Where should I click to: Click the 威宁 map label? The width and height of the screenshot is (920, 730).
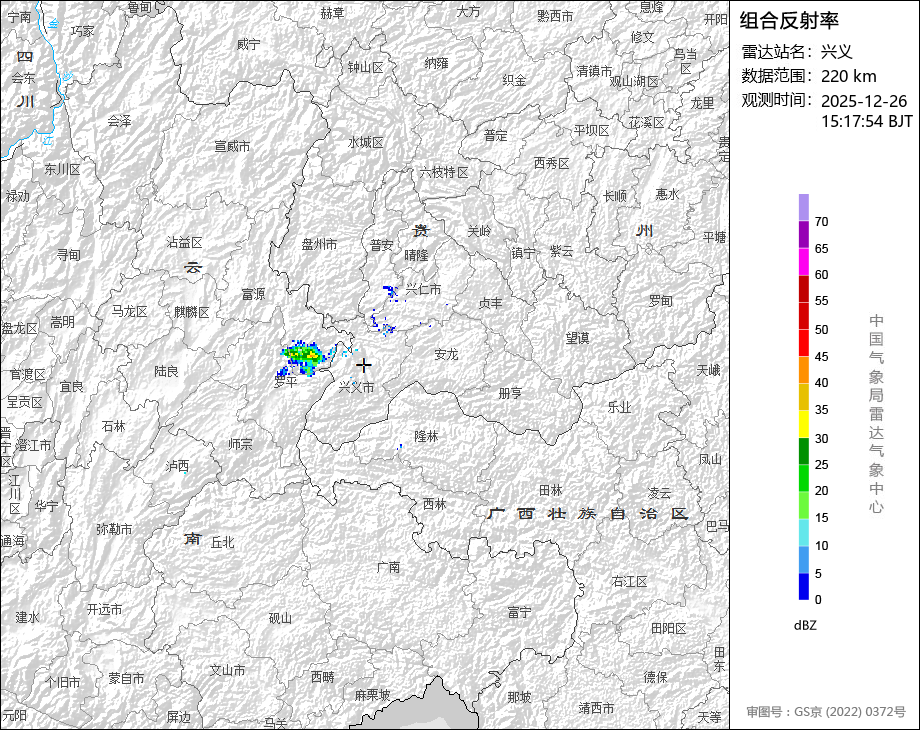[x=248, y=44]
